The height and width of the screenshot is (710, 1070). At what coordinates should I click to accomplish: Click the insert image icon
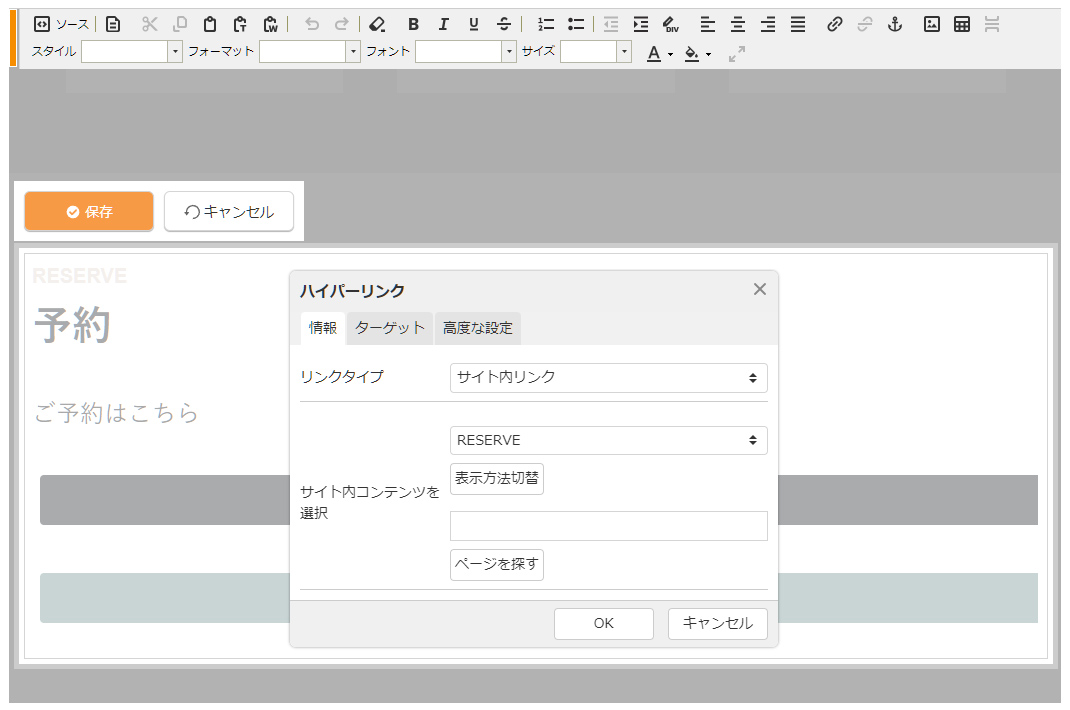pyautogui.click(x=932, y=24)
